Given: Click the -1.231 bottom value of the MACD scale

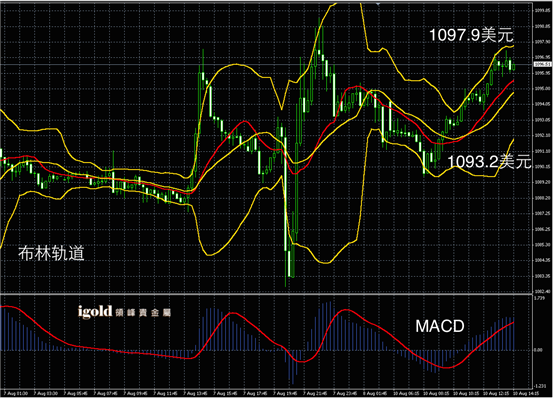Looking at the screenshot, I should tap(540, 386).
